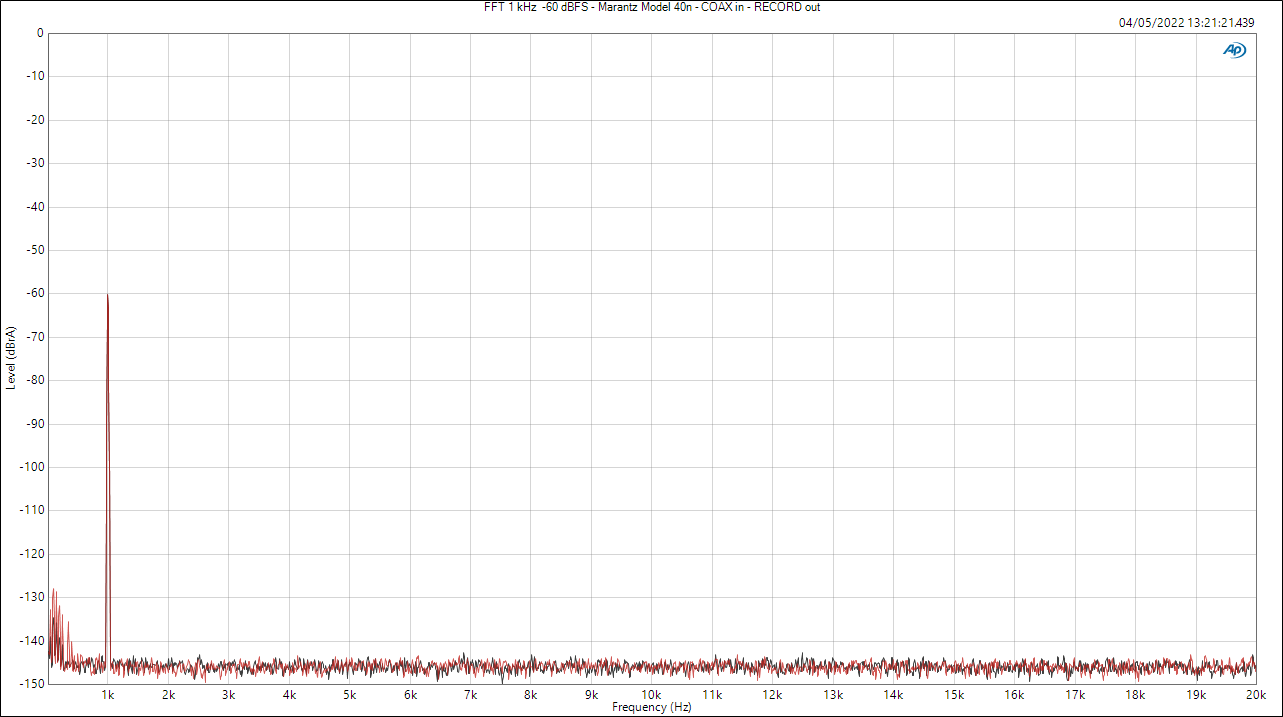The width and height of the screenshot is (1283, 717).
Task: Select the "9k" frequency axis tick label
Action: click(592, 695)
